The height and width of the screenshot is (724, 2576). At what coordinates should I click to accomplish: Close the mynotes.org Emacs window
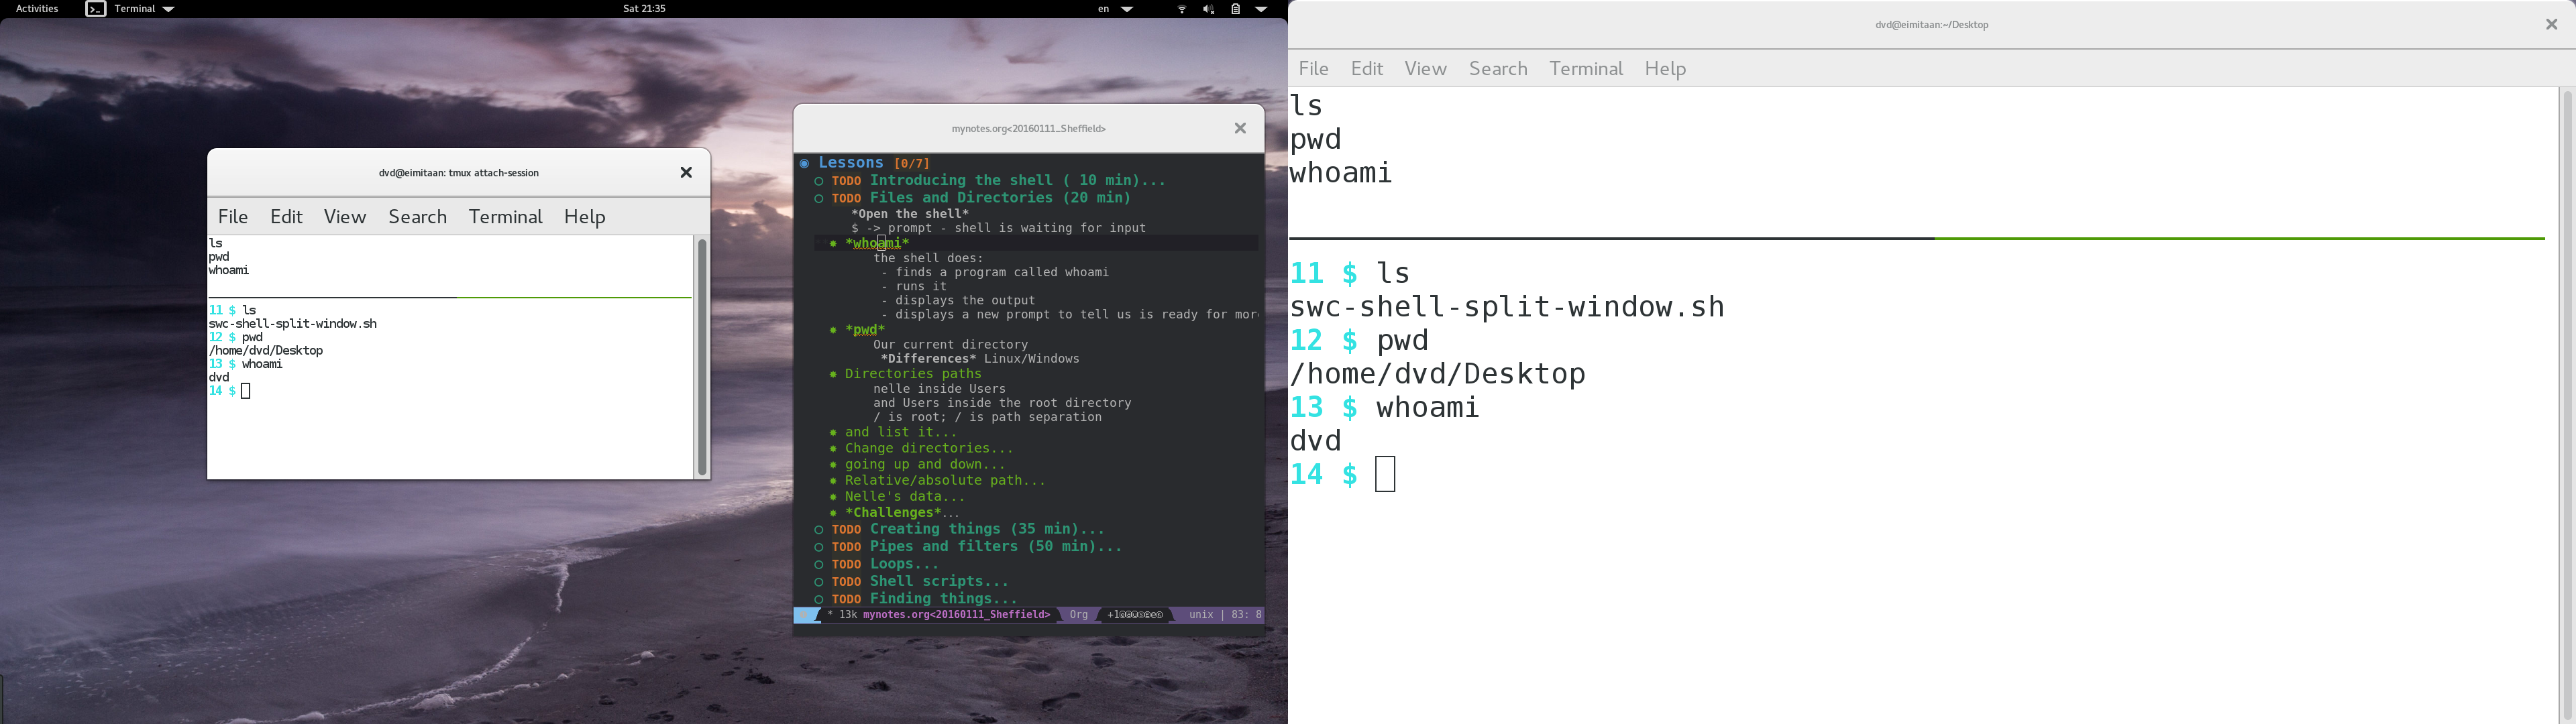click(1240, 128)
